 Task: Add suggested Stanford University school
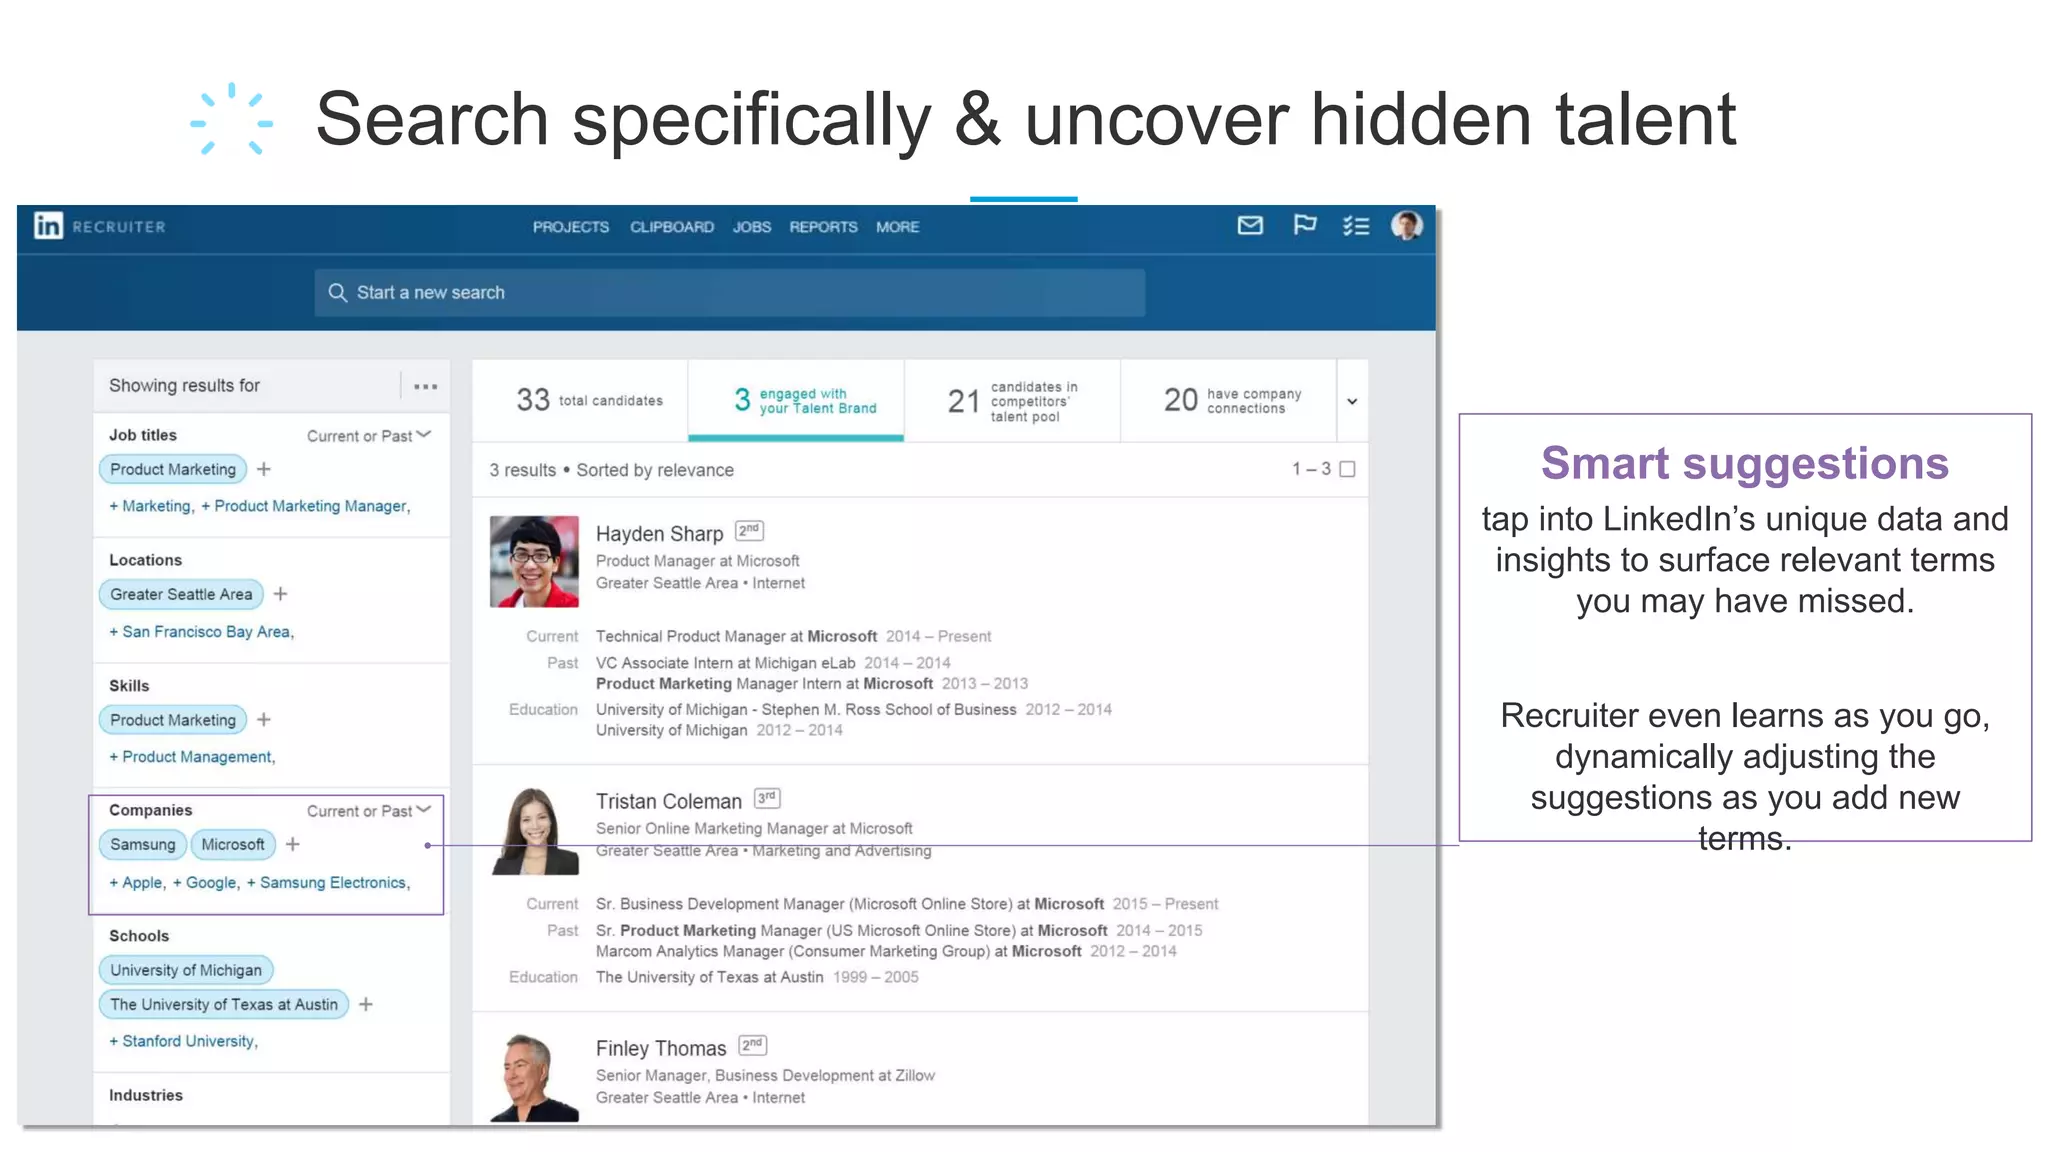(x=183, y=1041)
